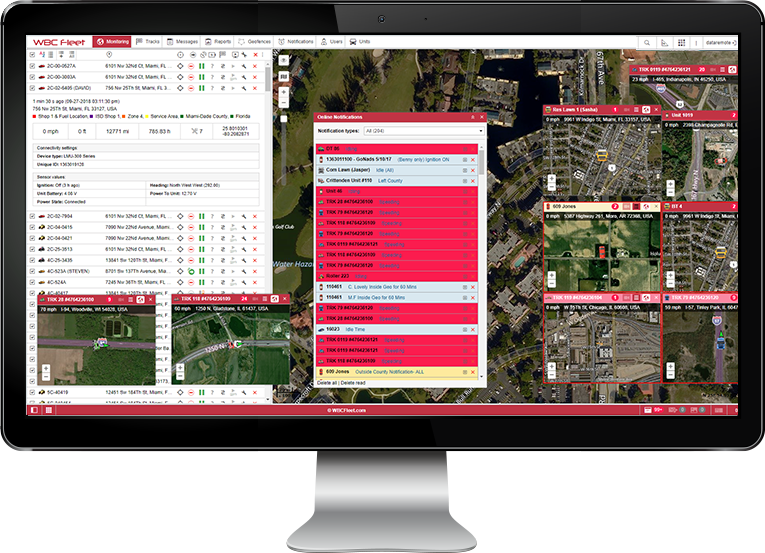765x553 pixels.
Task: Click the dataremote user logout button
Action: point(721,43)
